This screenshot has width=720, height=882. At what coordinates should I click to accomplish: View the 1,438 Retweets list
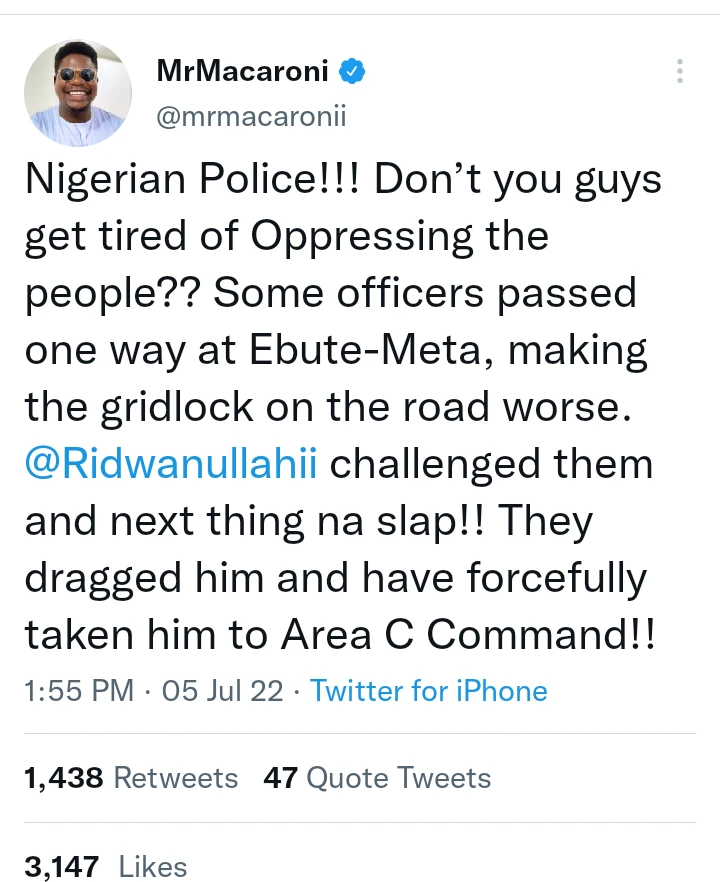point(131,778)
